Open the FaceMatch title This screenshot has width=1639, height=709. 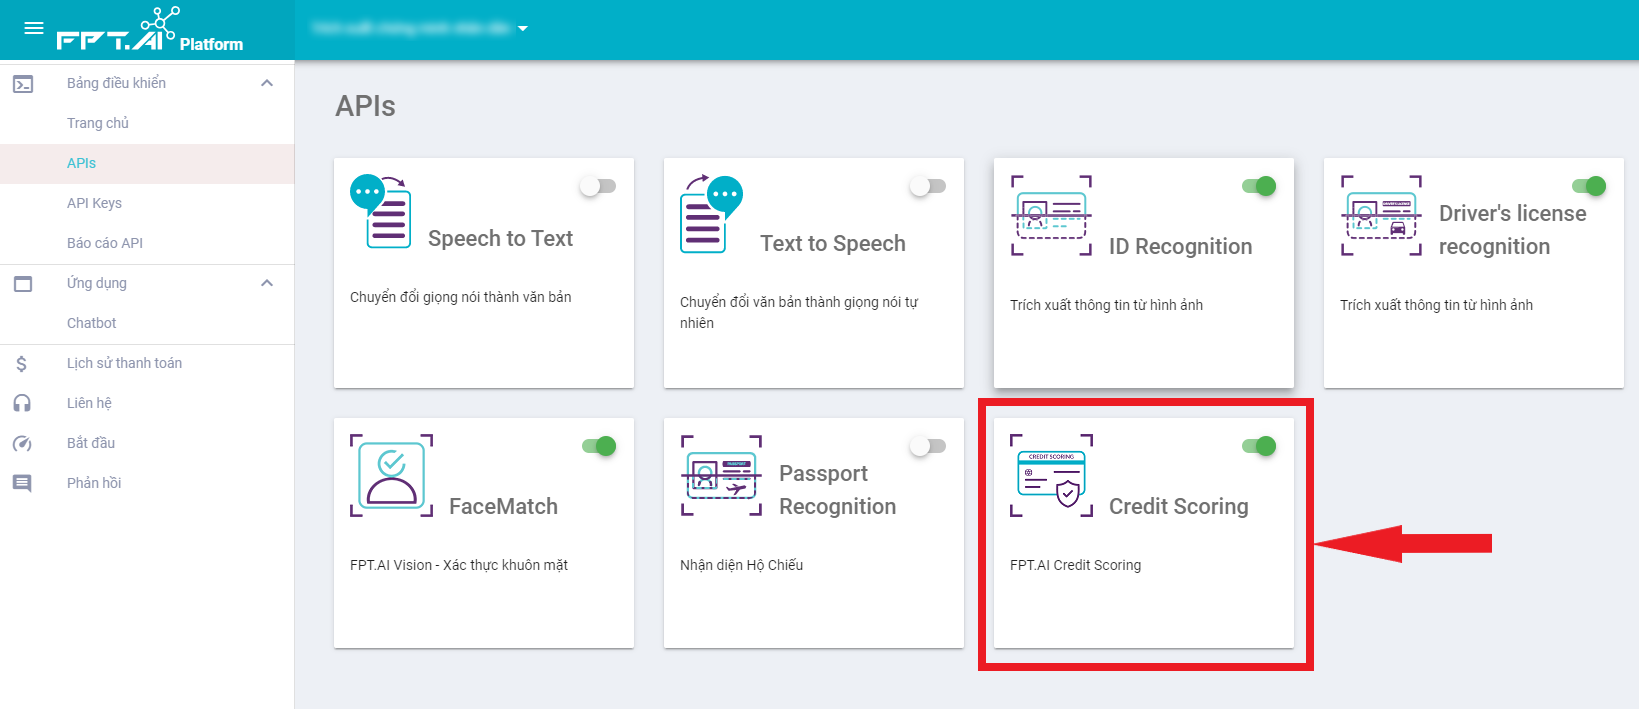pos(503,506)
